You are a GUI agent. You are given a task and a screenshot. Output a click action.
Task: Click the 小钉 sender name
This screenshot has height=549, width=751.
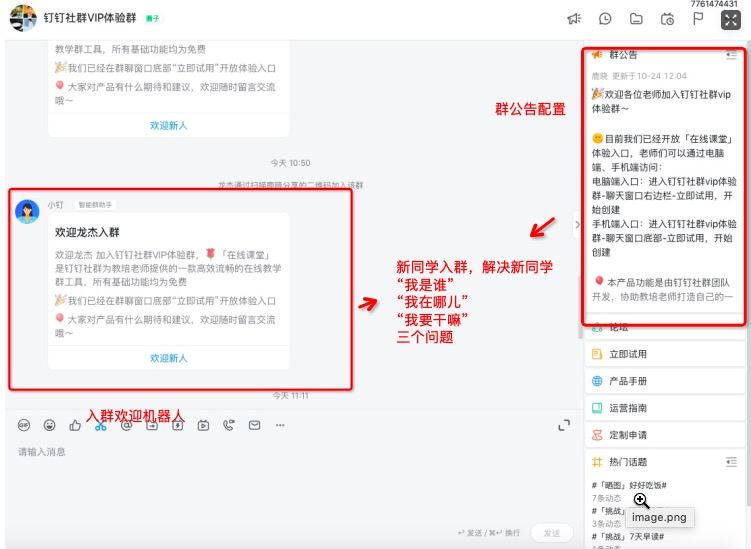tap(56, 205)
